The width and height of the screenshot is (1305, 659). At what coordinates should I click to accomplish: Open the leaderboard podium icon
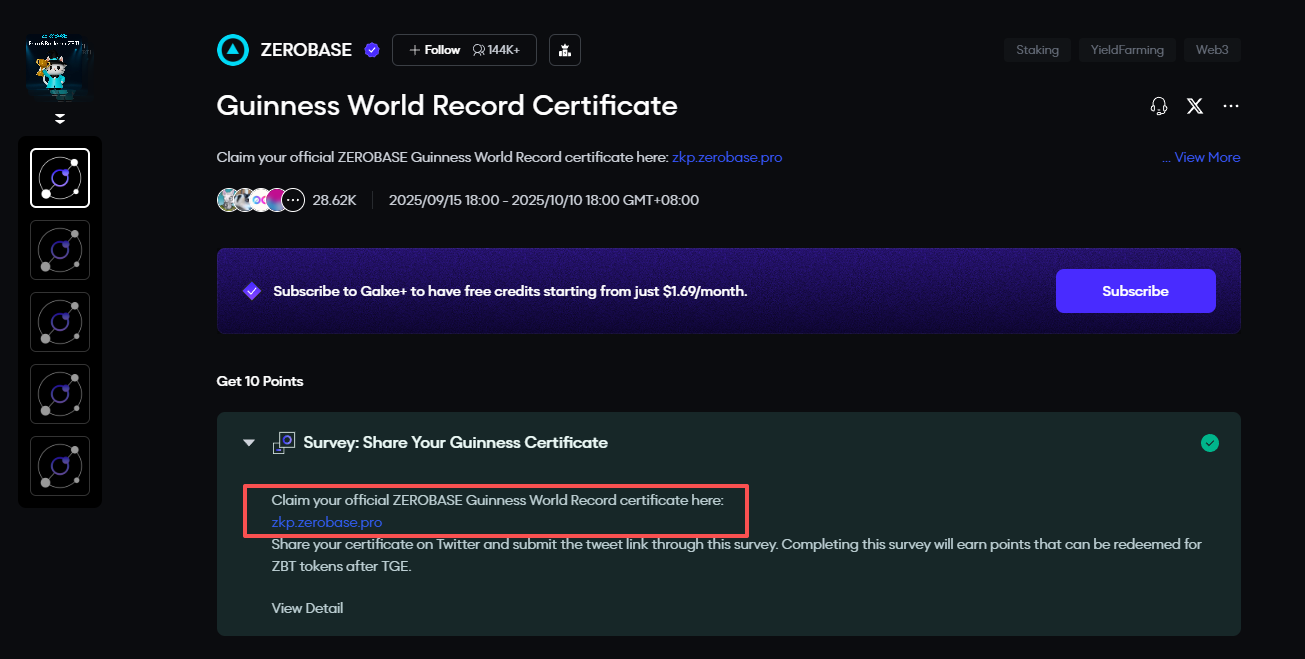[565, 50]
